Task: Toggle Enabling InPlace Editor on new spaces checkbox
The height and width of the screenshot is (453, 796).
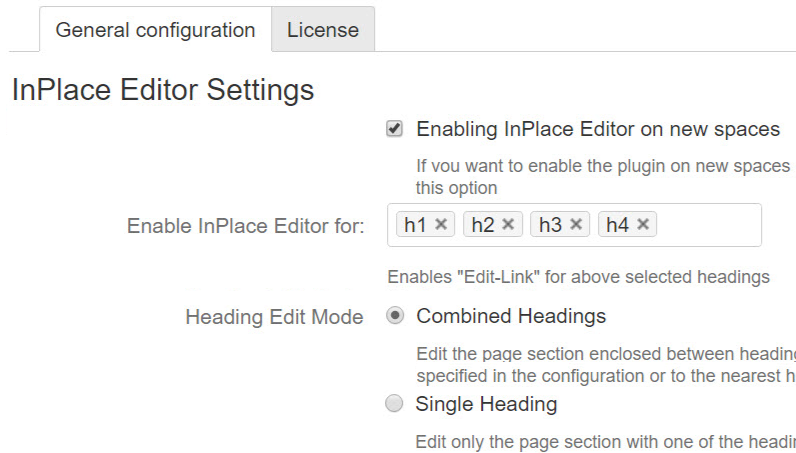Action: (395, 129)
